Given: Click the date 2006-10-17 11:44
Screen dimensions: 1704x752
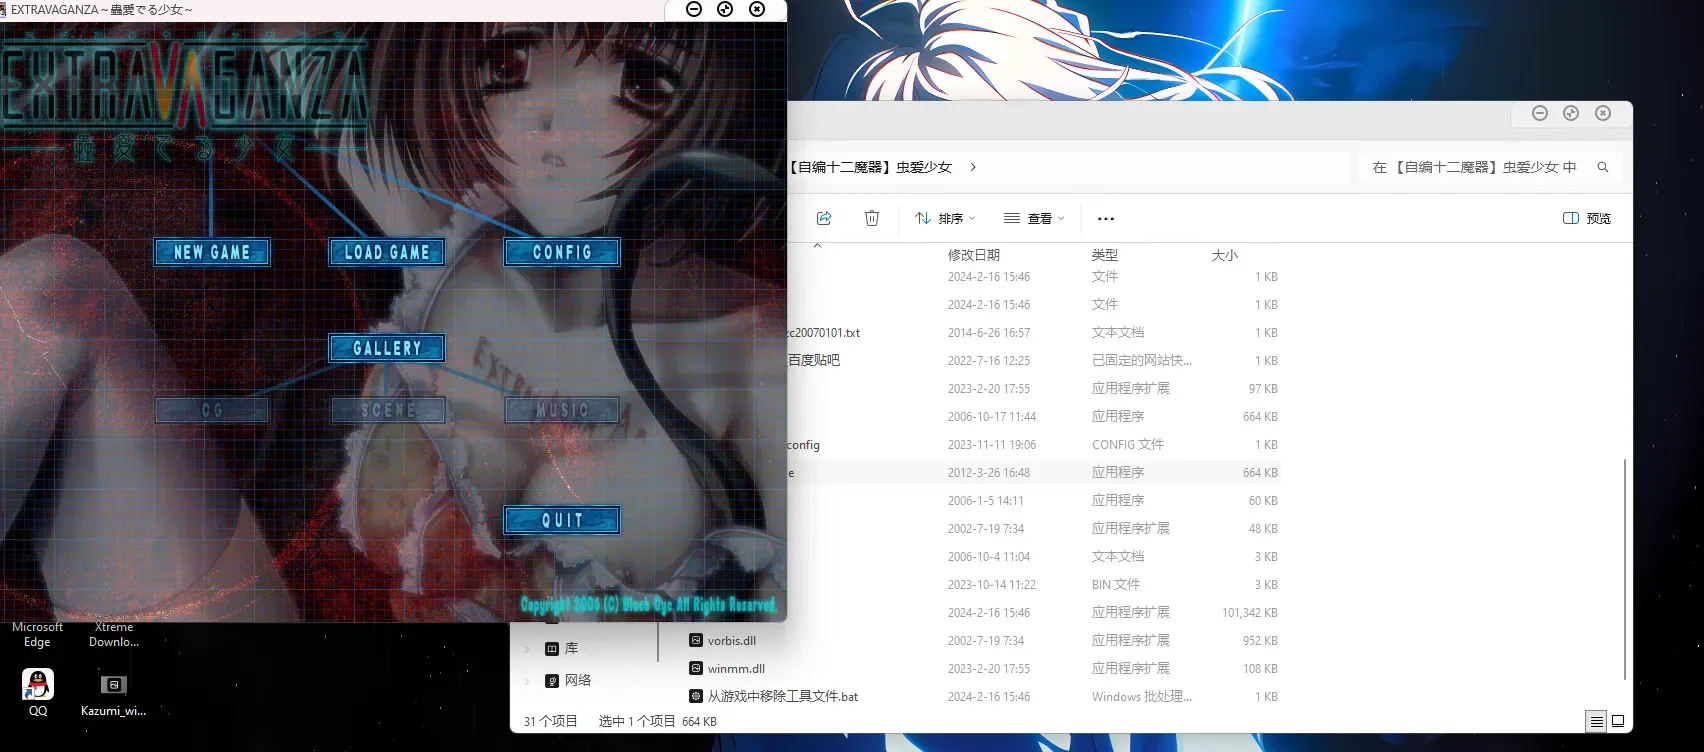Looking at the screenshot, I should click(x=992, y=417).
